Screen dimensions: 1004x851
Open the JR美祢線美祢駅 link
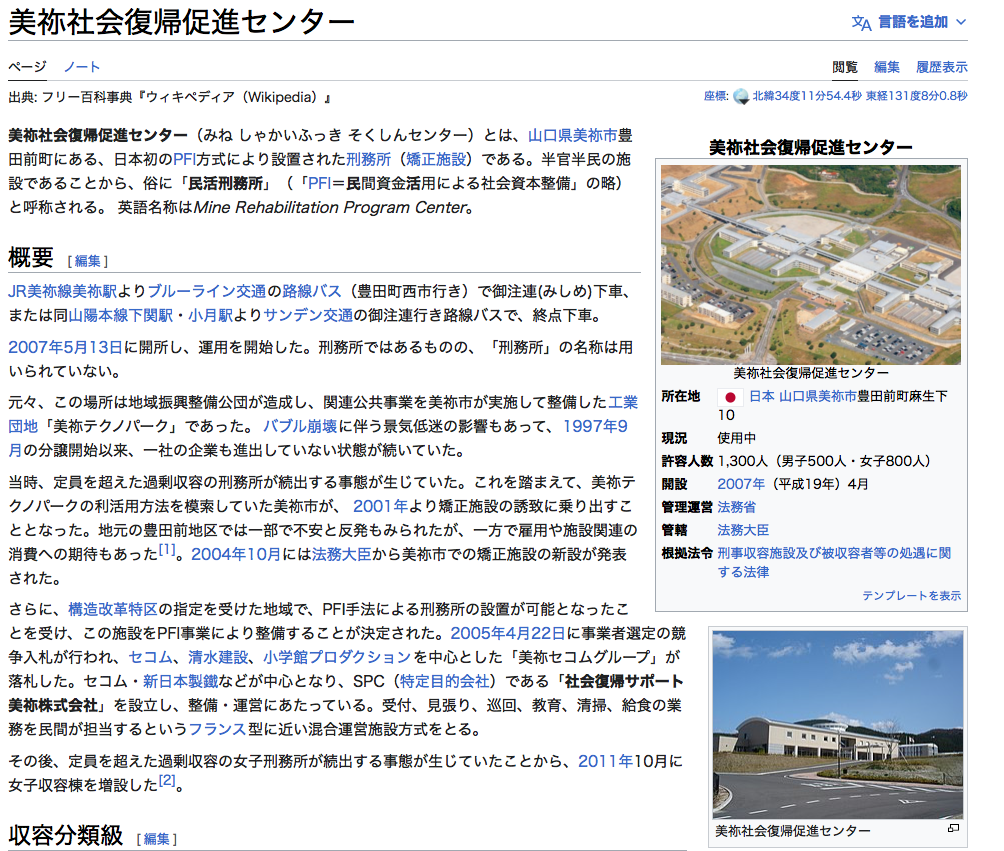pos(63,291)
